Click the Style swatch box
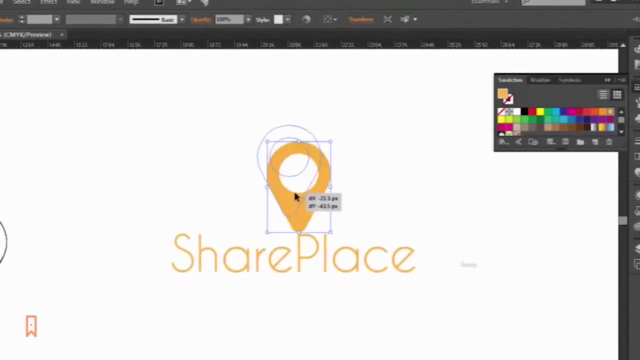The image size is (640, 360). (x=278, y=20)
